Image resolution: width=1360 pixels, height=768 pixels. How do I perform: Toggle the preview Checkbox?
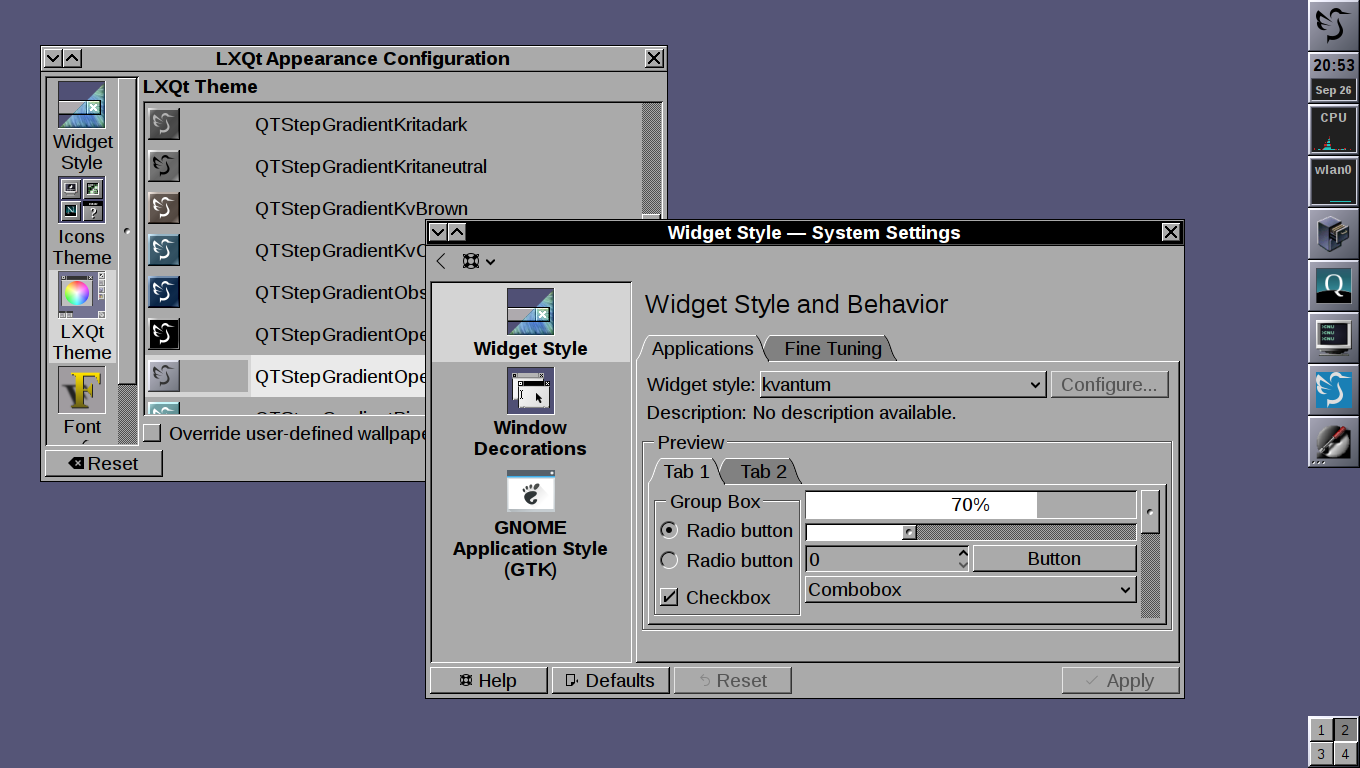click(x=716, y=597)
